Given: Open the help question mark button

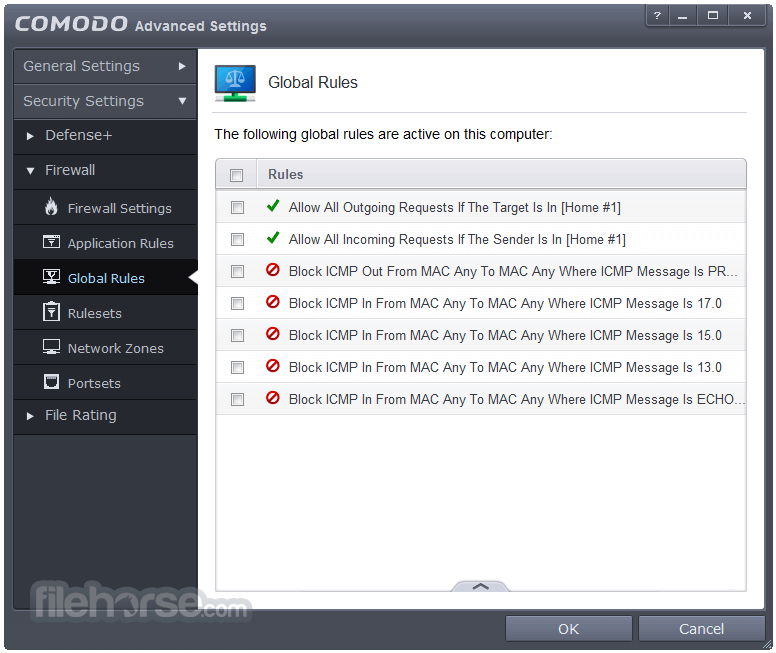Looking at the screenshot, I should click(x=657, y=16).
